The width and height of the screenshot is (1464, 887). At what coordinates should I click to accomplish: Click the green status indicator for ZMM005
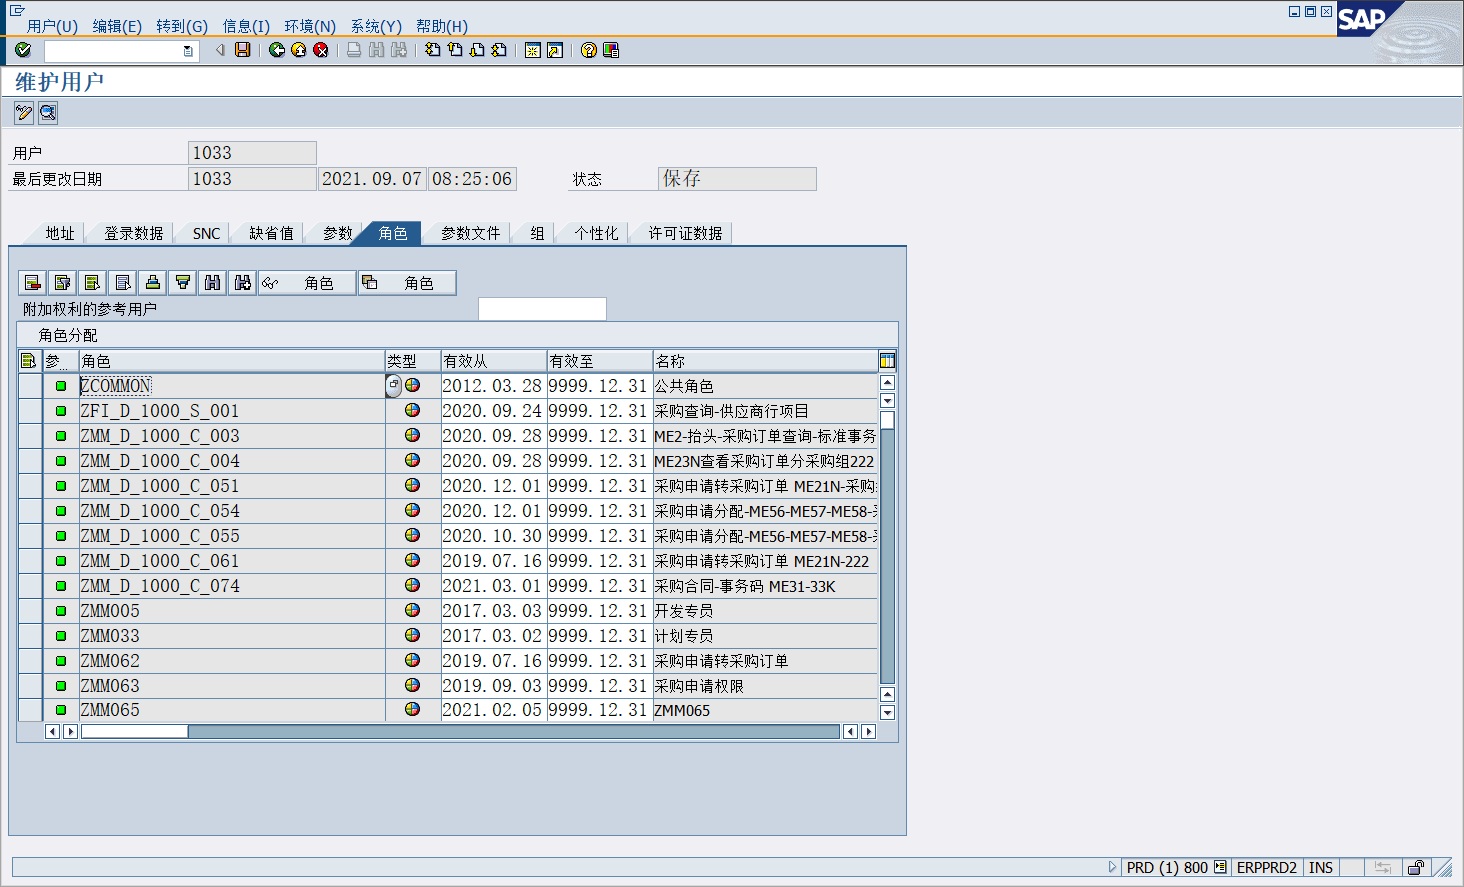point(61,610)
